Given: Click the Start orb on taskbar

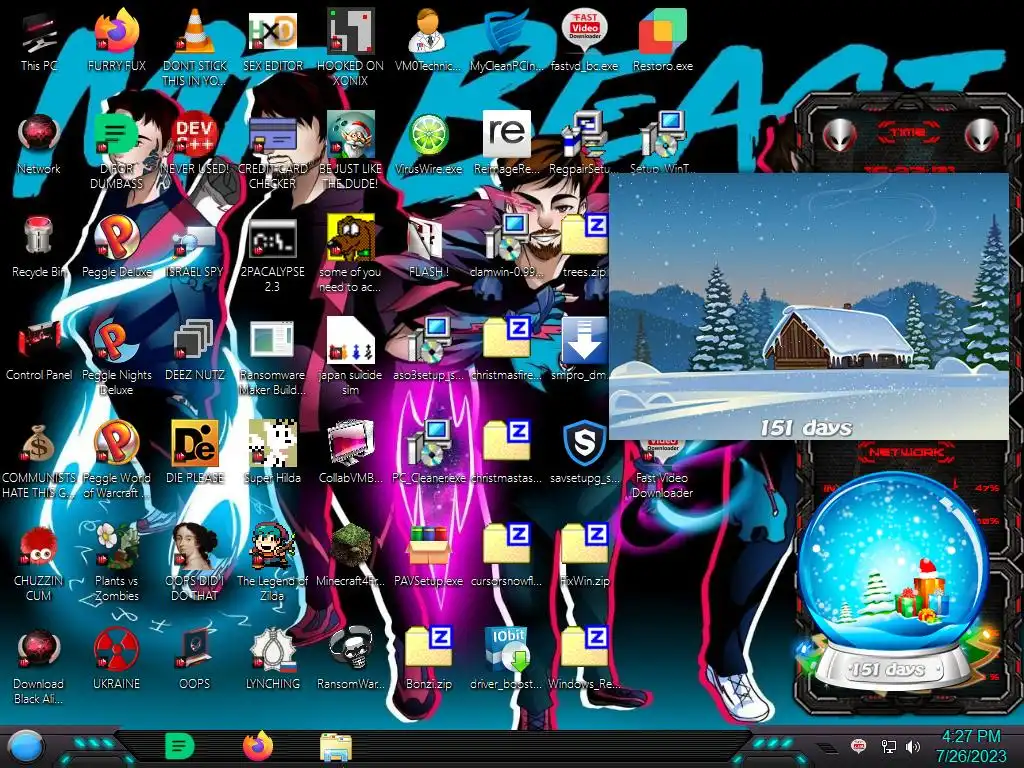Looking at the screenshot, I should point(25,747).
